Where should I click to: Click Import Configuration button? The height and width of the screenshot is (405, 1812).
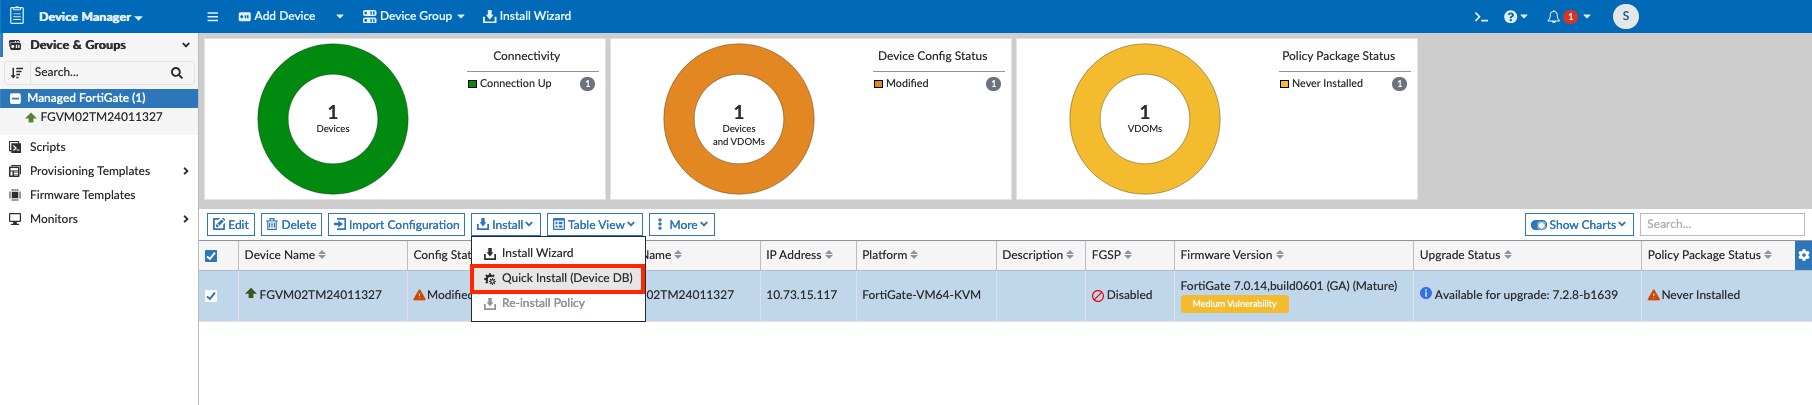point(396,225)
